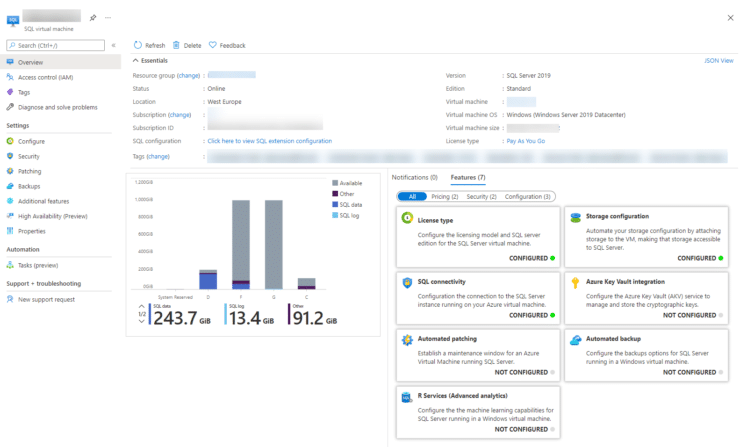Pin the SQL virtual machine blade

(x=93, y=17)
